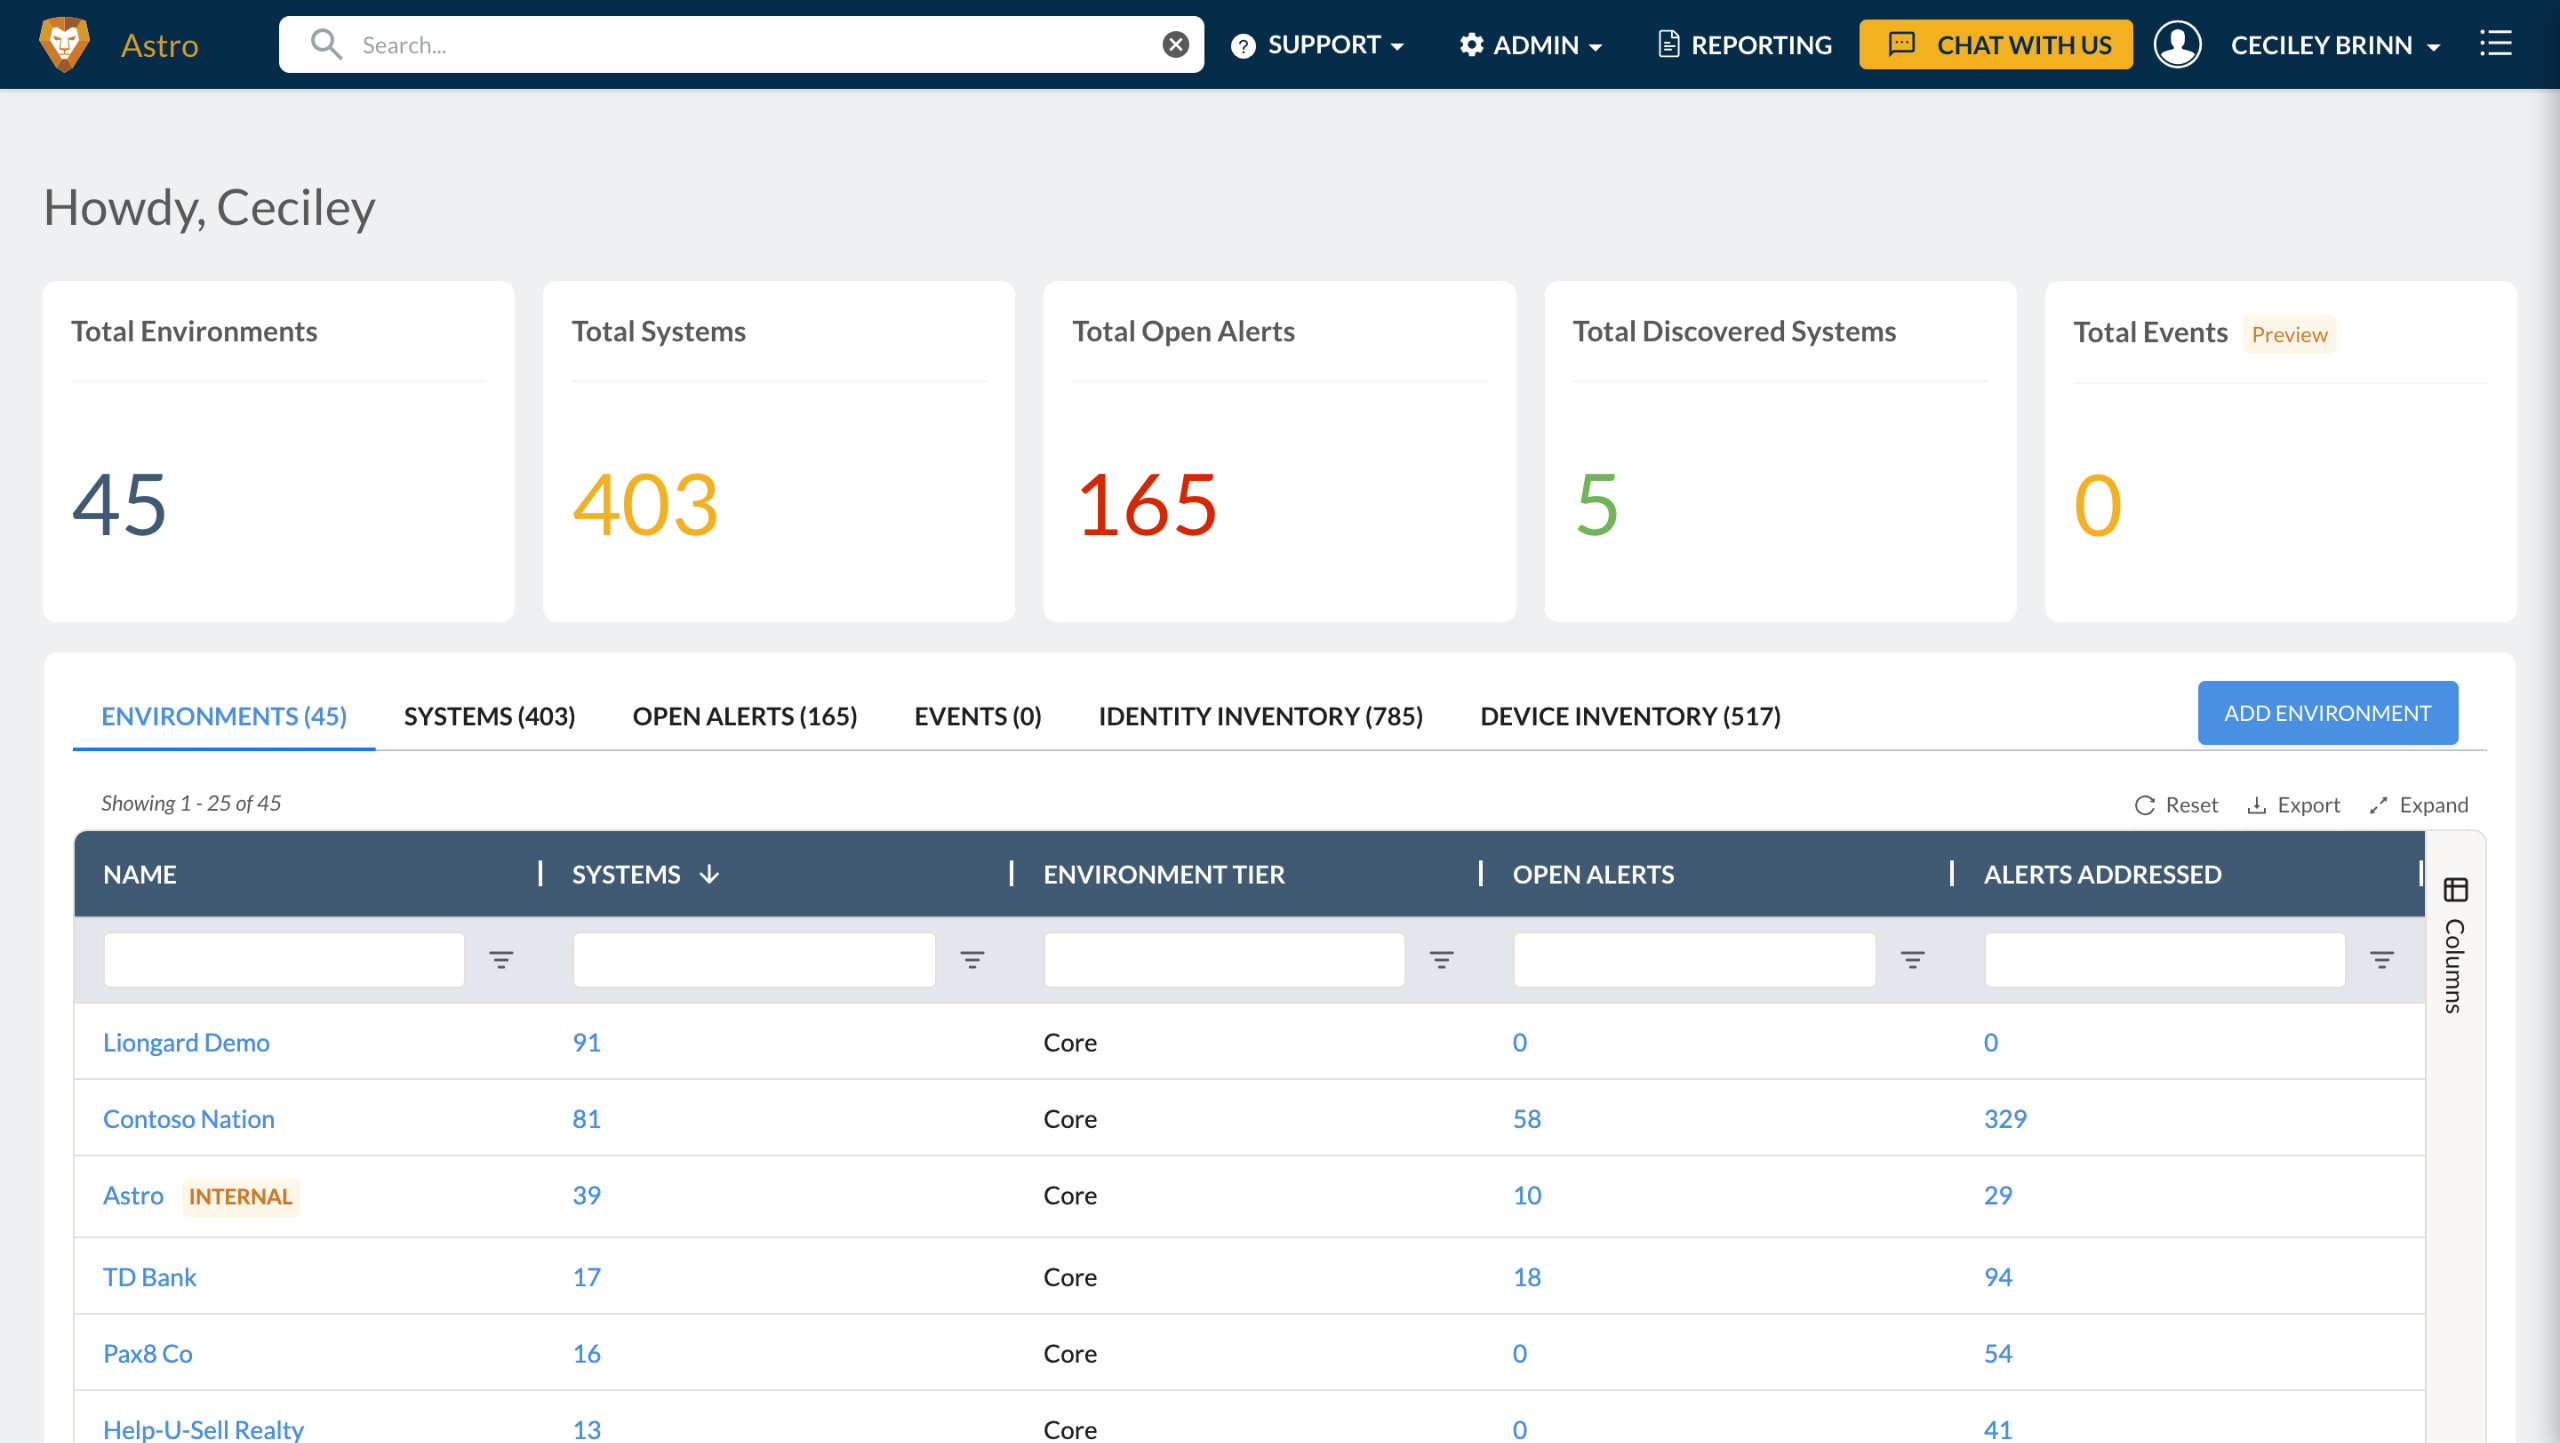
Task: Switch to the Device Inventory (517) tab
Action: coord(1630,716)
